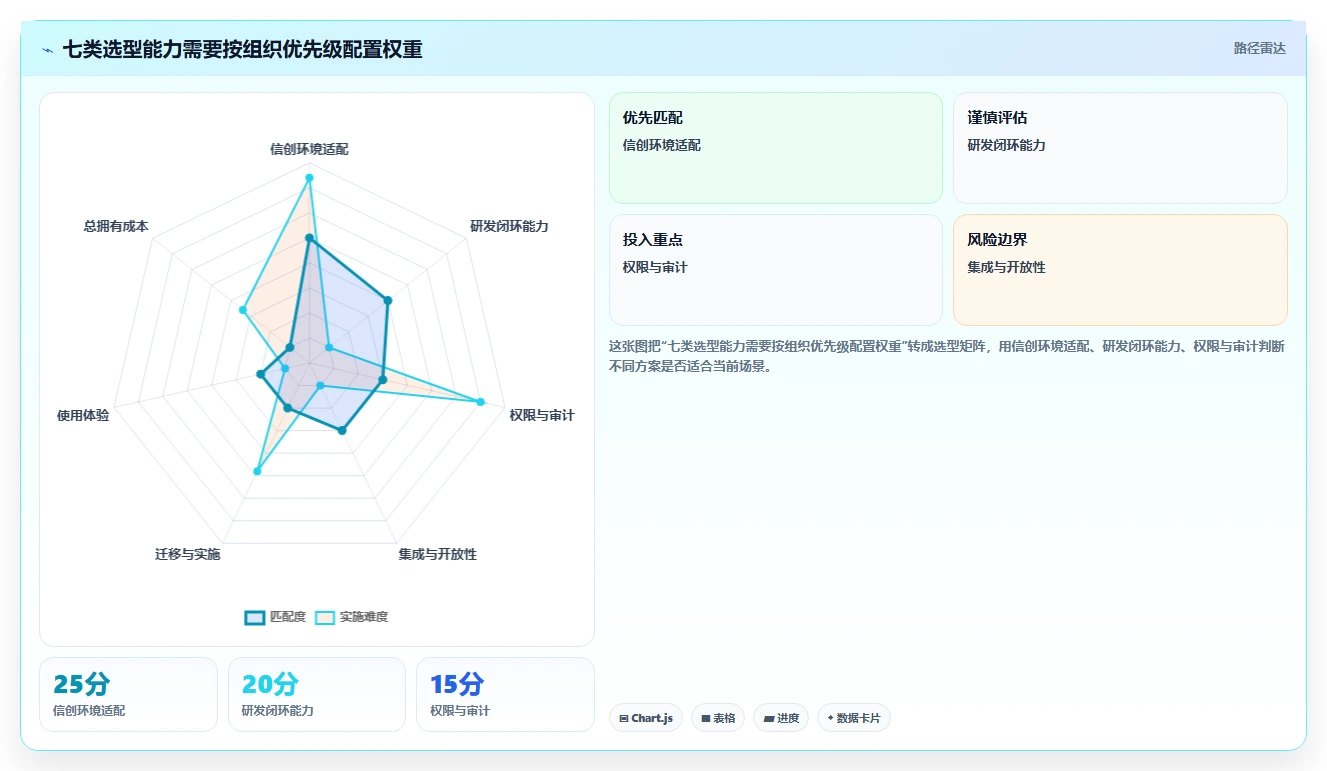1327x771 pixels.
Task: Click the Chart.js tag pill
Action: pyautogui.click(x=645, y=718)
